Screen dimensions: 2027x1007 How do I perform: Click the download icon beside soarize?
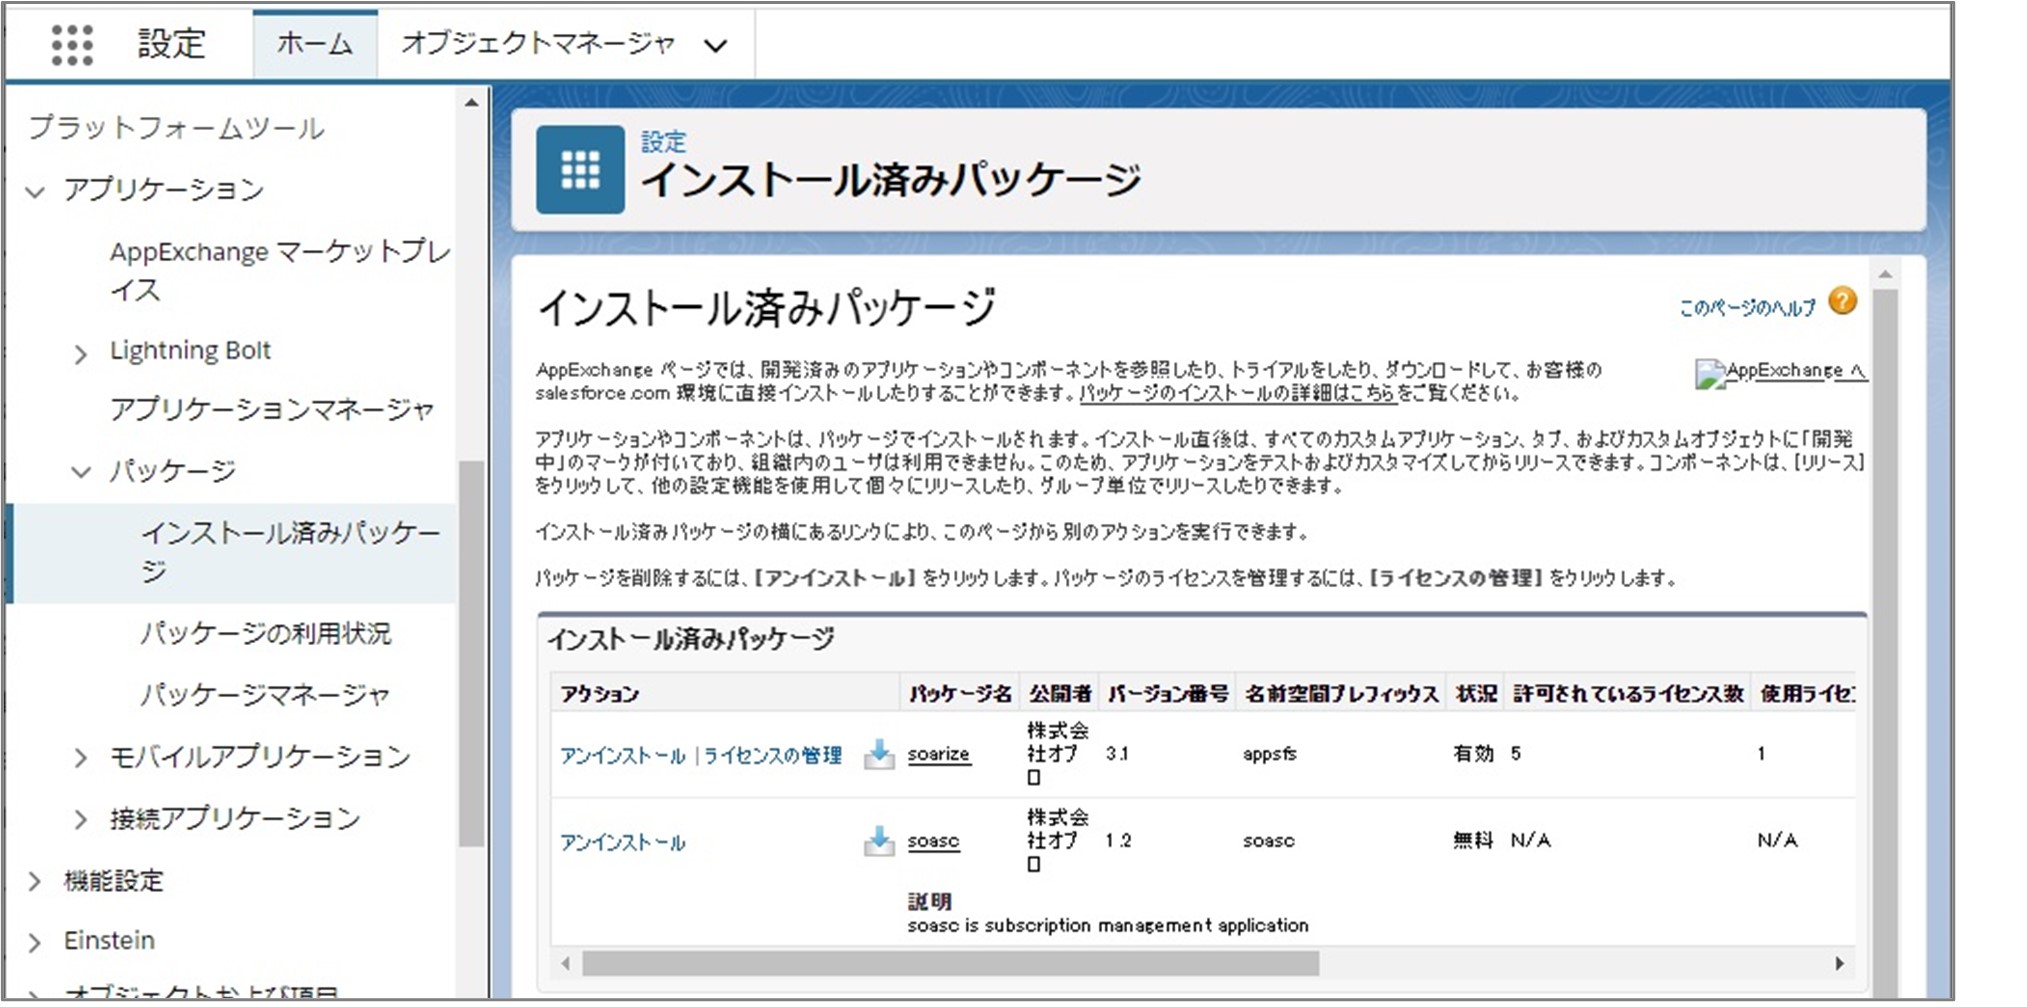tap(879, 754)
